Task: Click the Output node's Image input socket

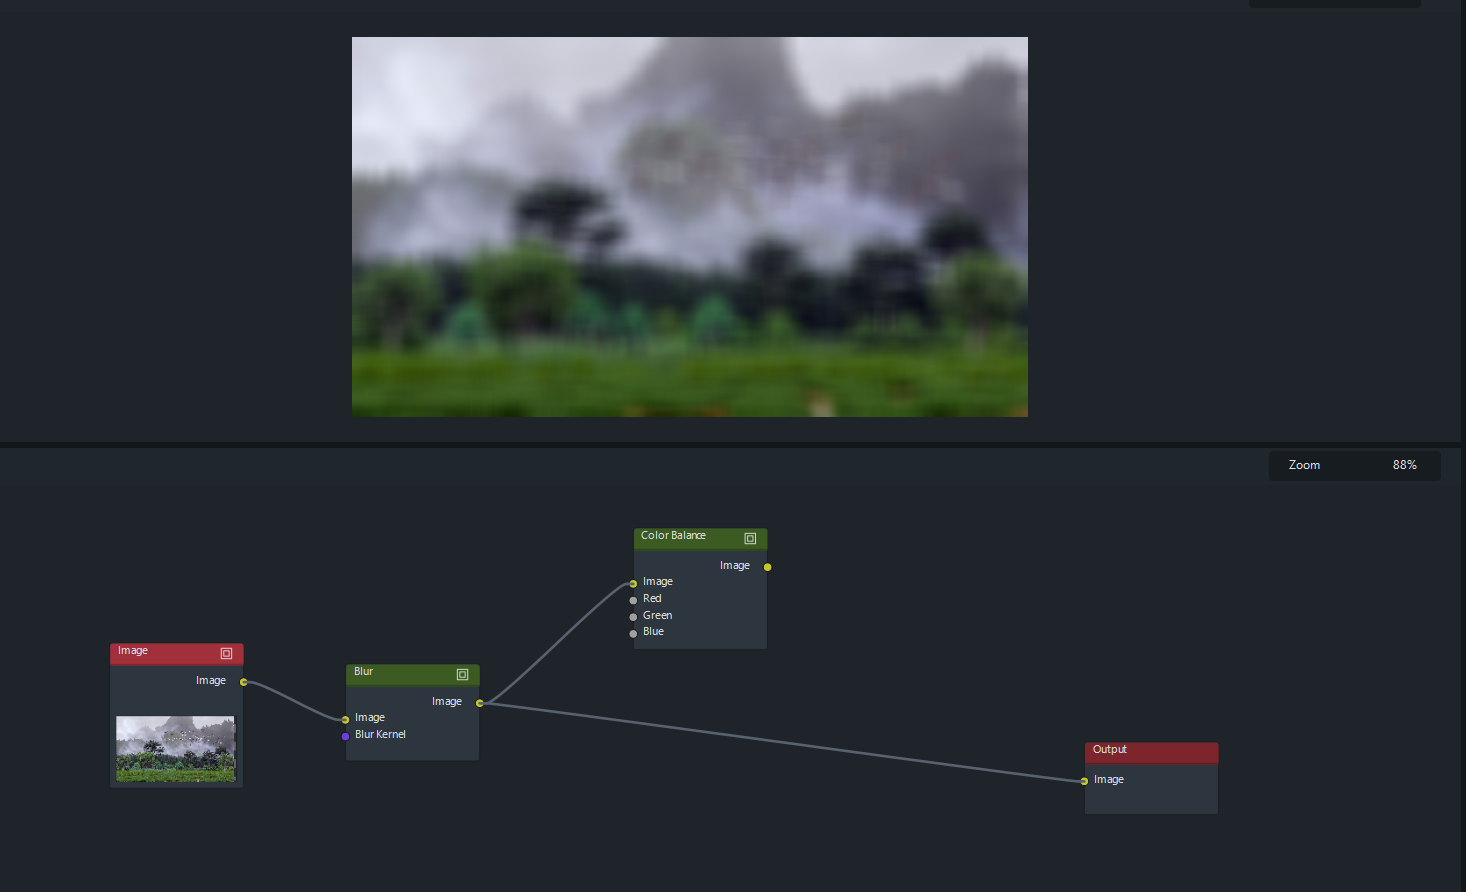Action: click(1084, 780)
